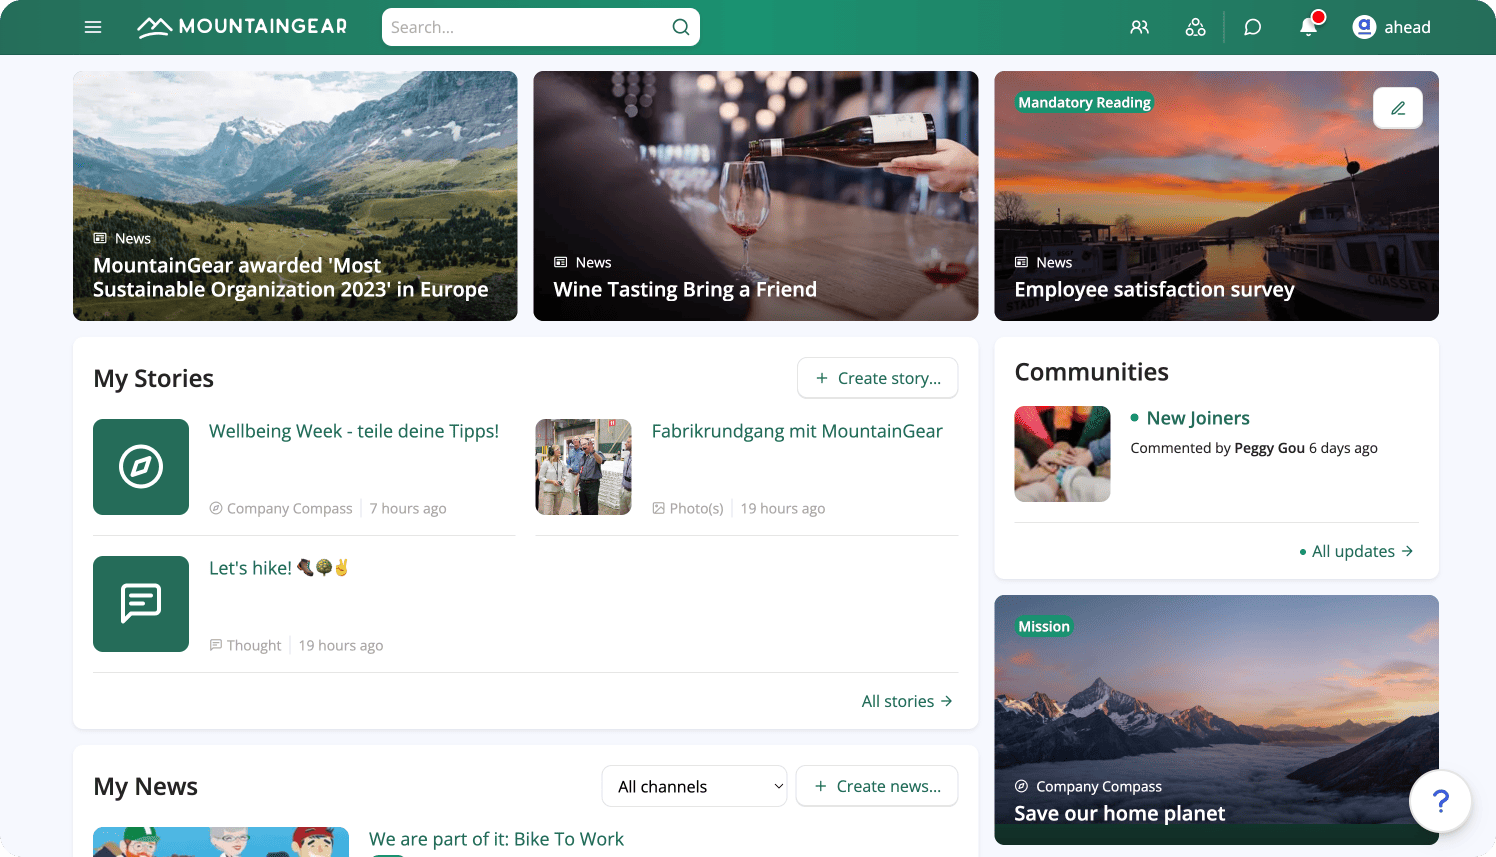
Task: Click the '7 hours ago' timestamp
Action: coord(408,508)
